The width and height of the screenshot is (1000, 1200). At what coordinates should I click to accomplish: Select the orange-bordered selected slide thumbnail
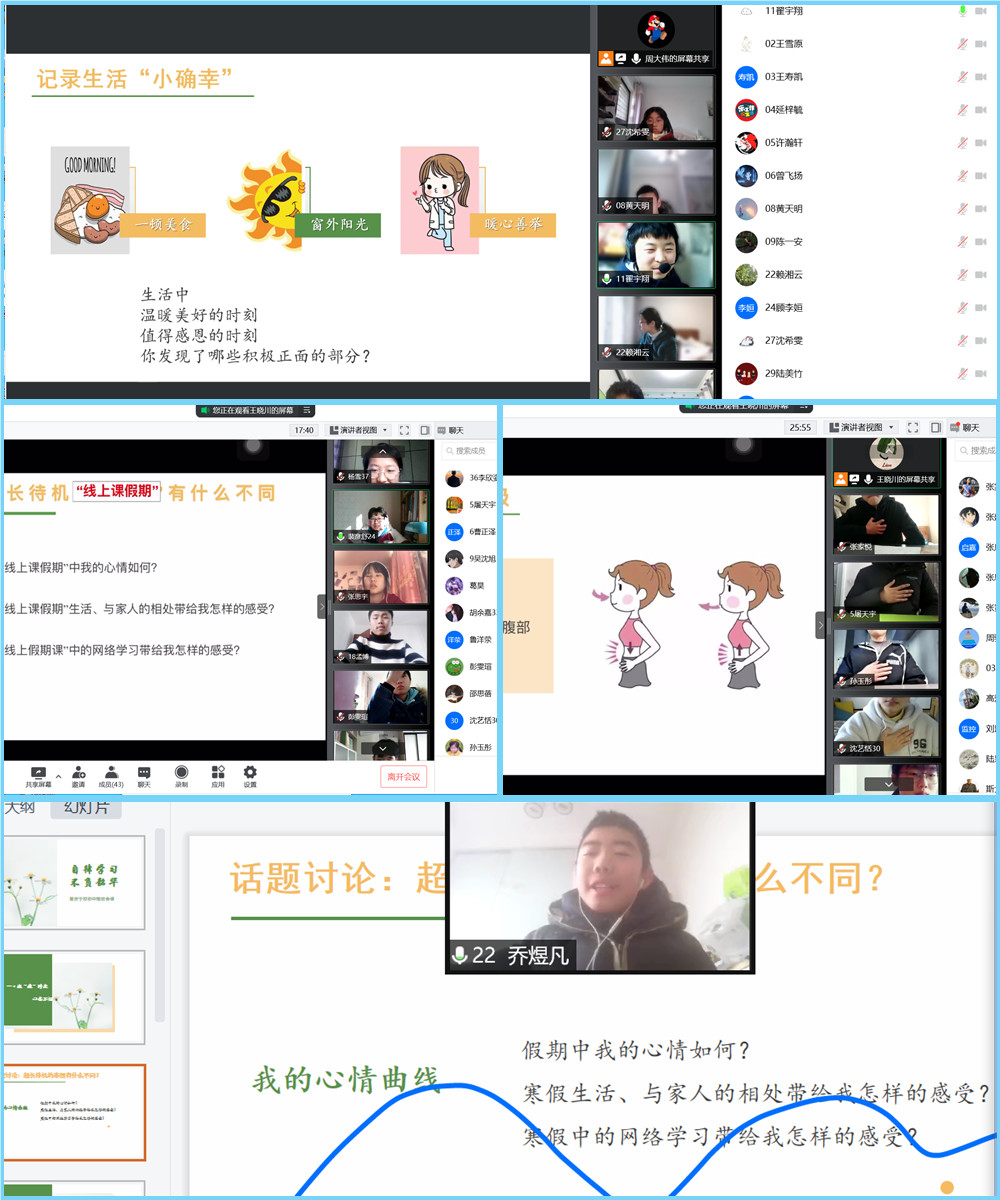point(74,1112)
